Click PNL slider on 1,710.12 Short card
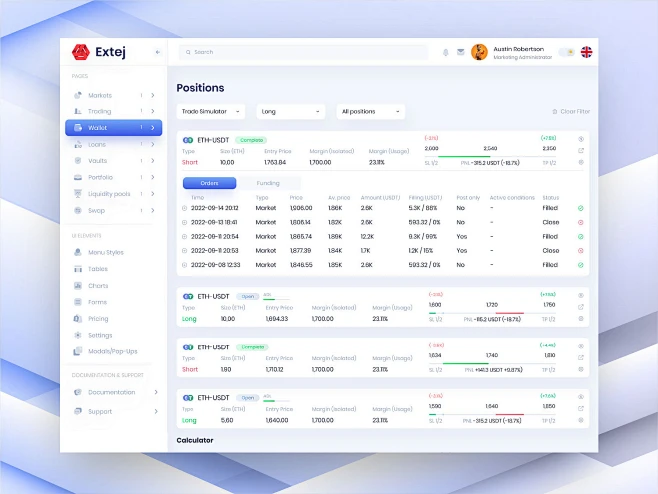The image size is (658, 494). 492,363
